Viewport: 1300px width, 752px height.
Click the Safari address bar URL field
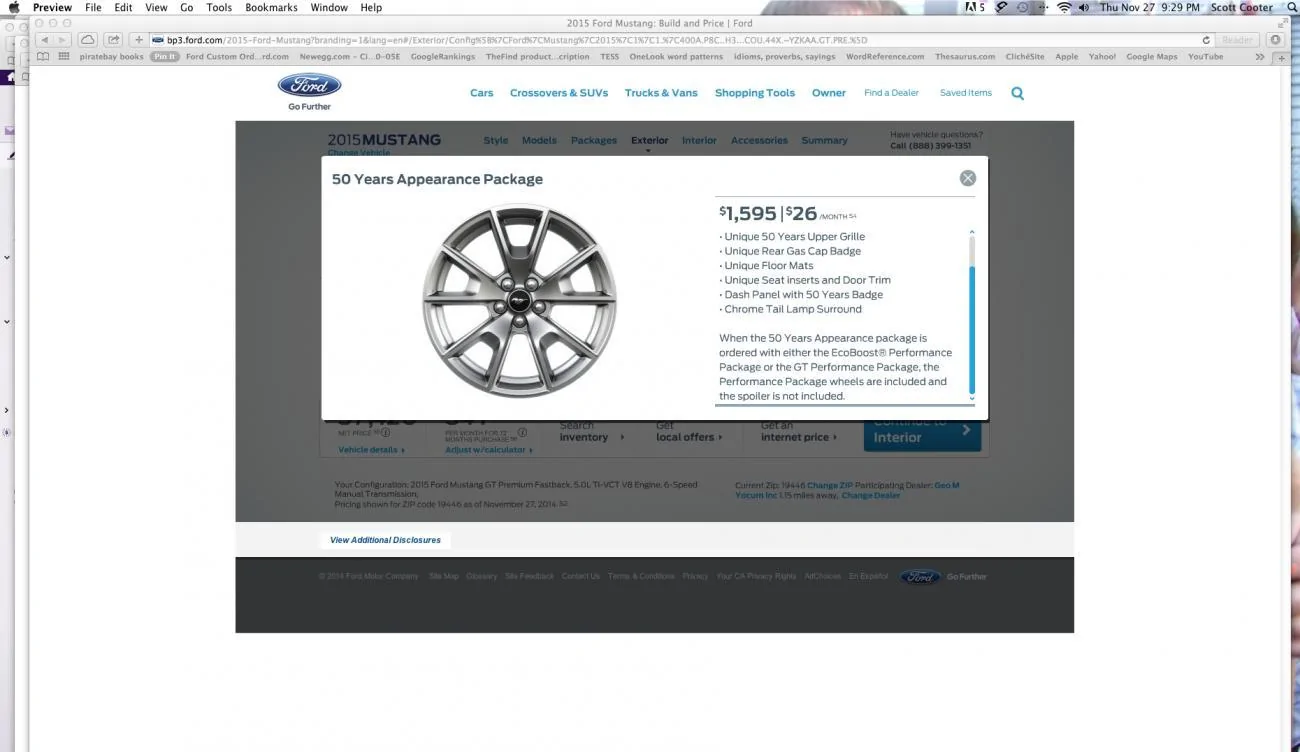[x=680, y=40]
